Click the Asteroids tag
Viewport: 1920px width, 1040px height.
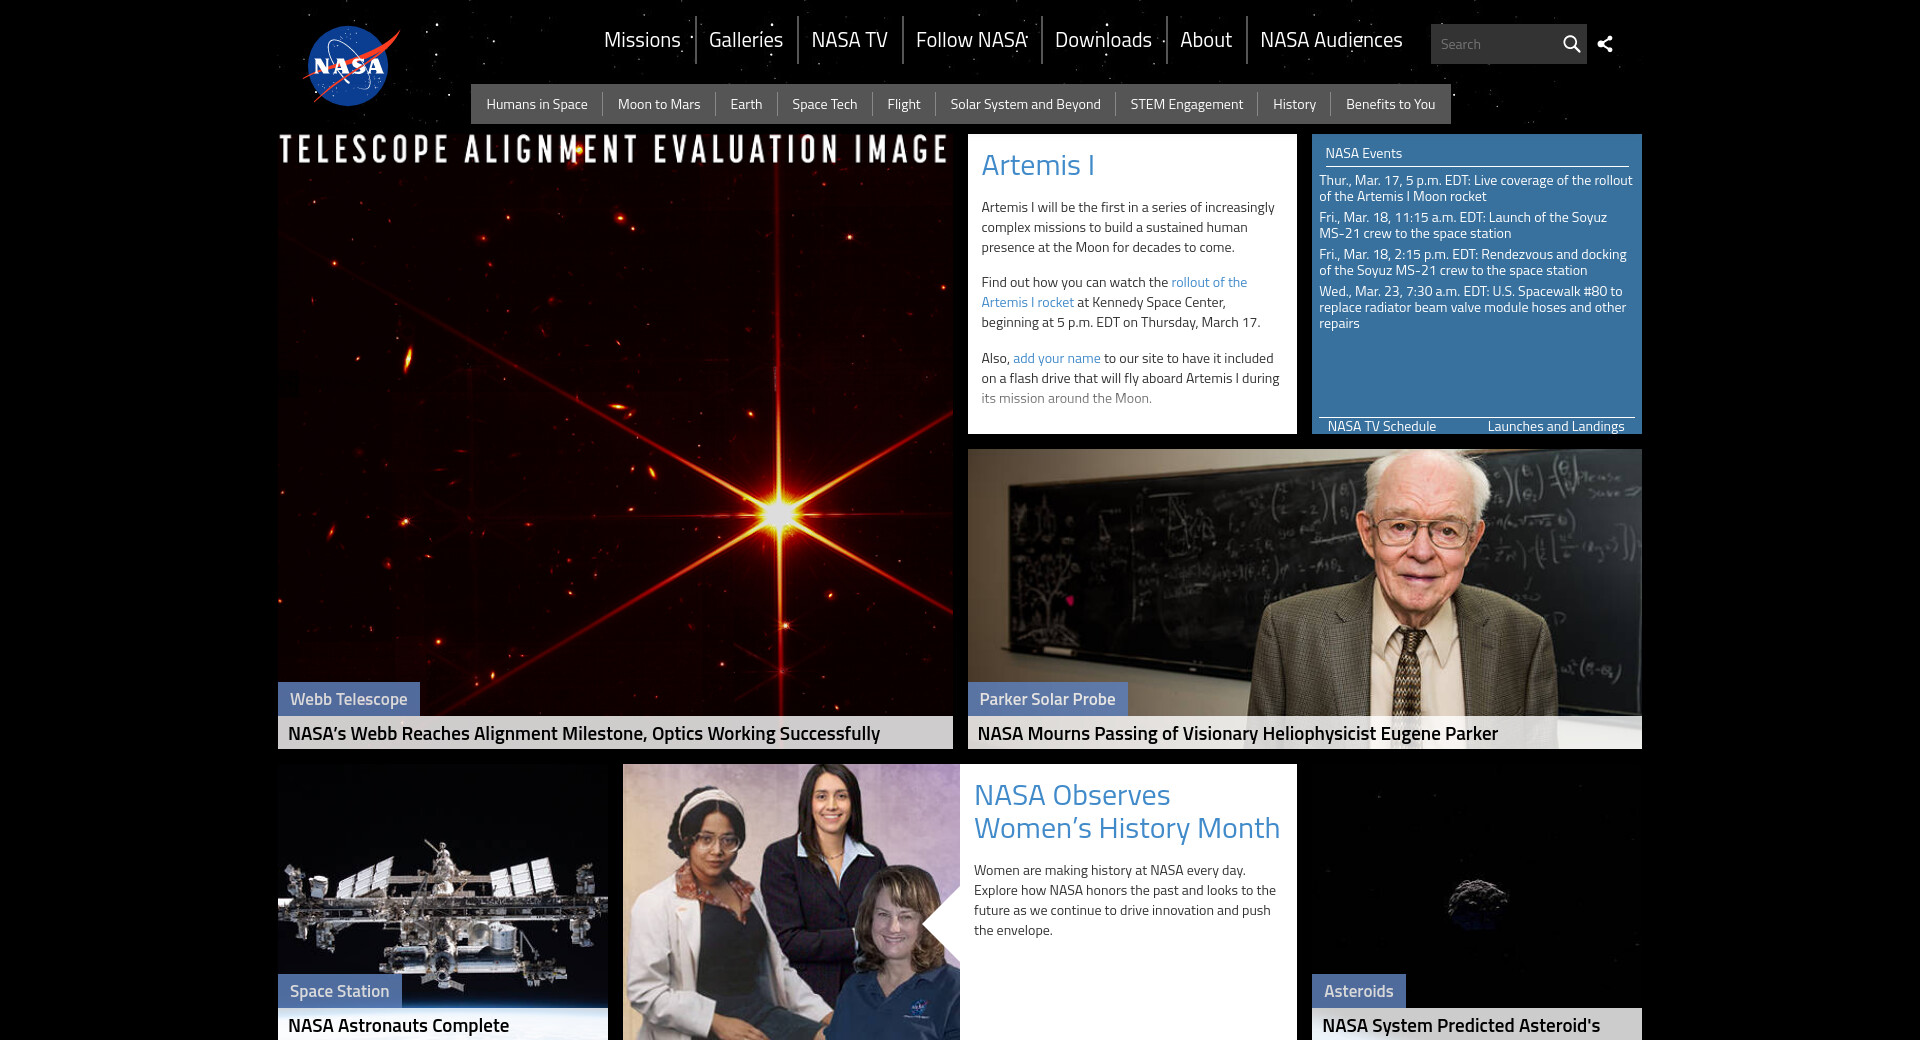pyautogui.click(x=1359, y=991)
